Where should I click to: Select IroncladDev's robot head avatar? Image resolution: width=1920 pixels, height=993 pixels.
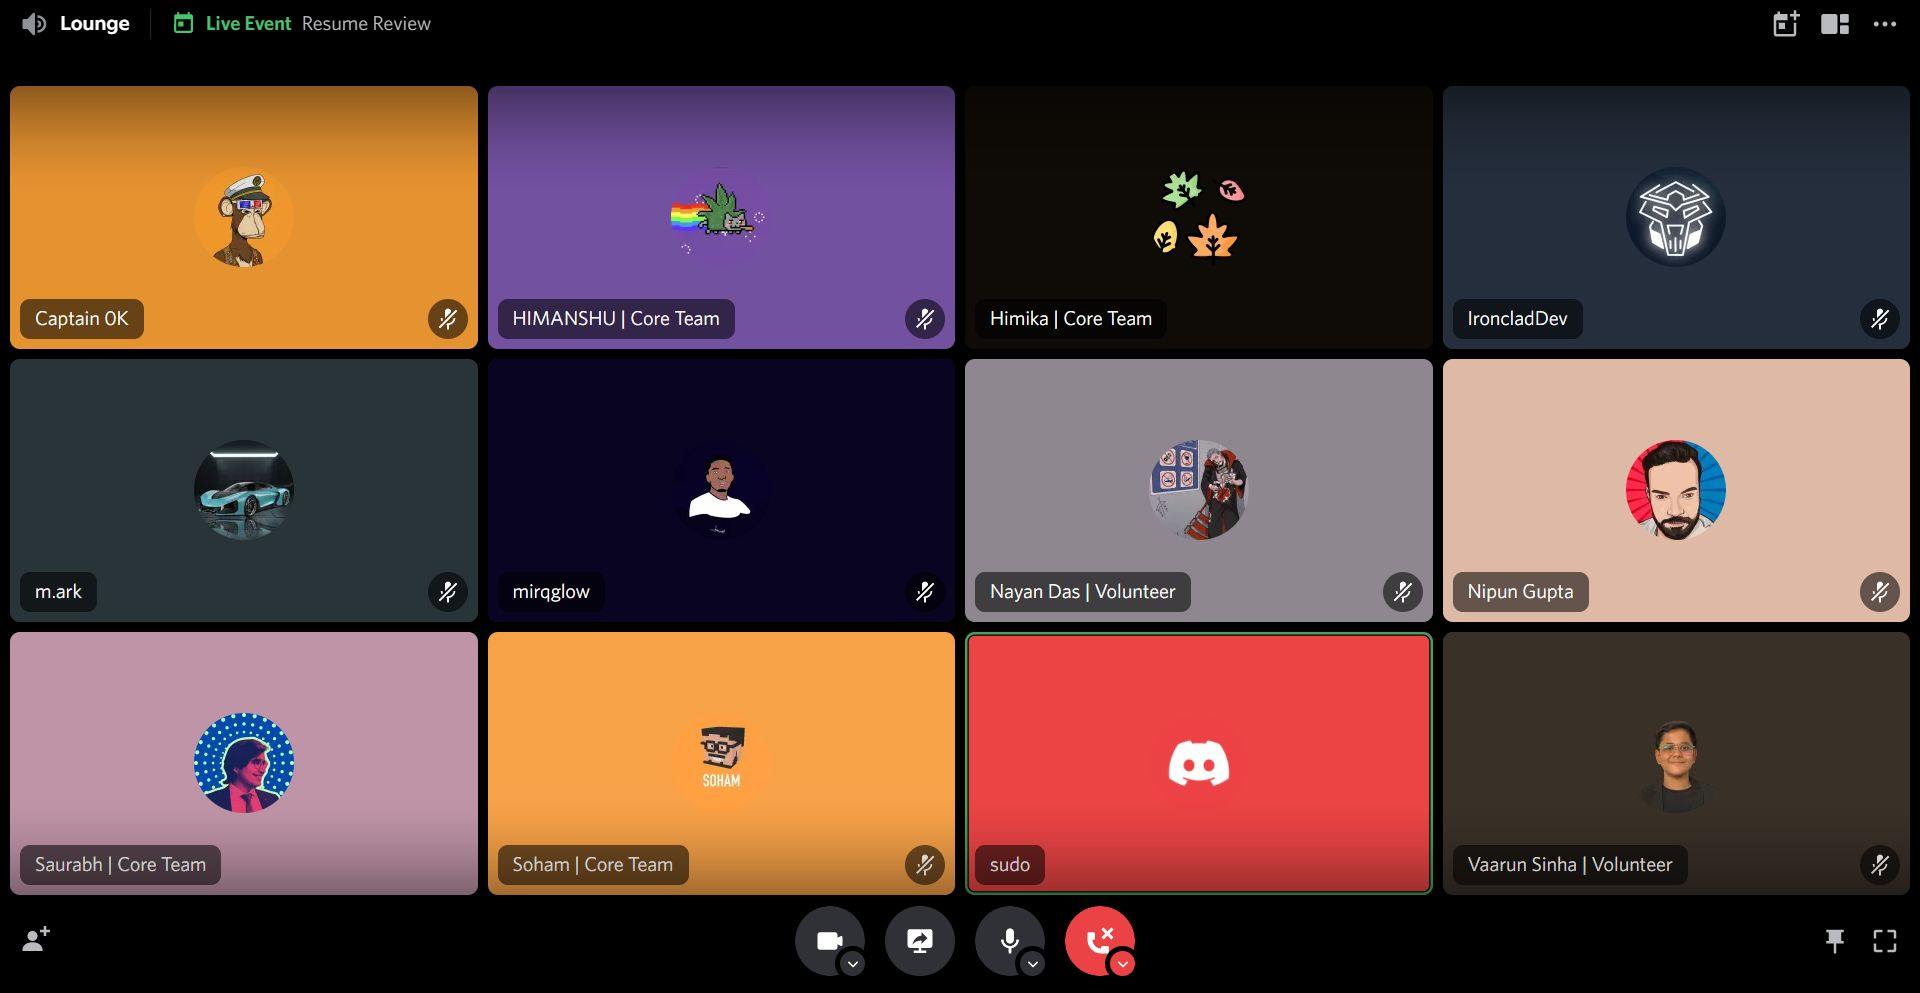point(1676,217)
